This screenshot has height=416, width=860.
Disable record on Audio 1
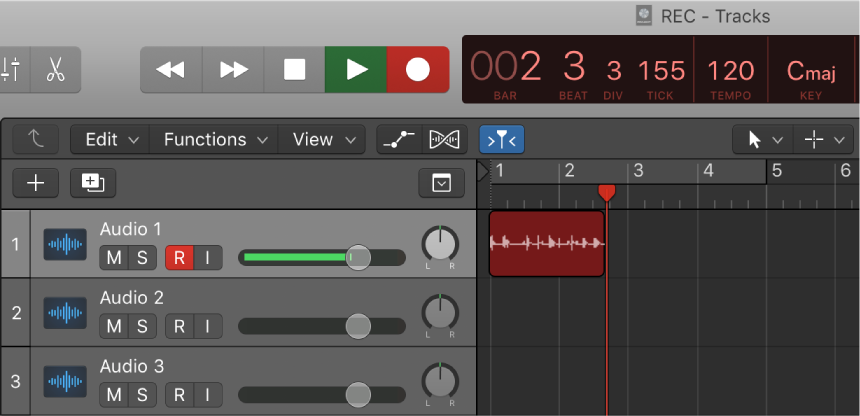tap(179, 257)
